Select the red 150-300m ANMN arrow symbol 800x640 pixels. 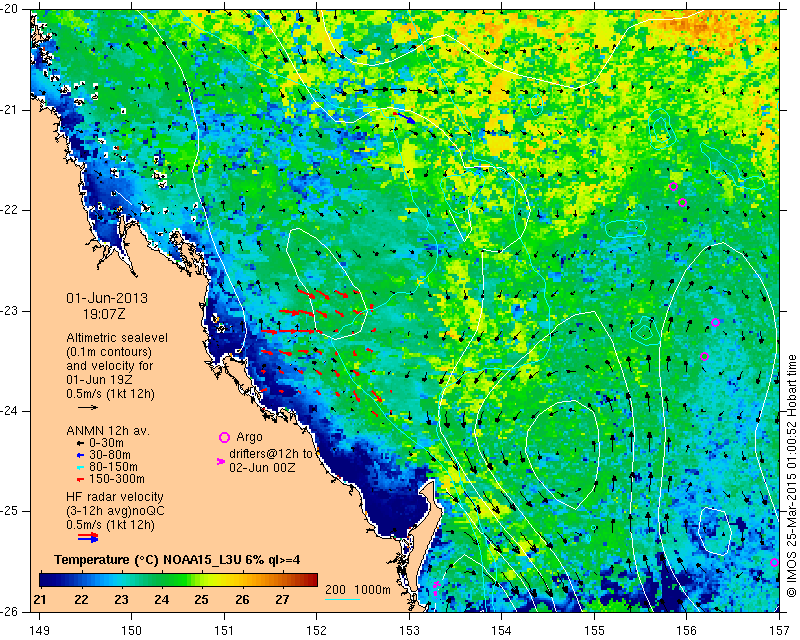(x=80, y=479)
